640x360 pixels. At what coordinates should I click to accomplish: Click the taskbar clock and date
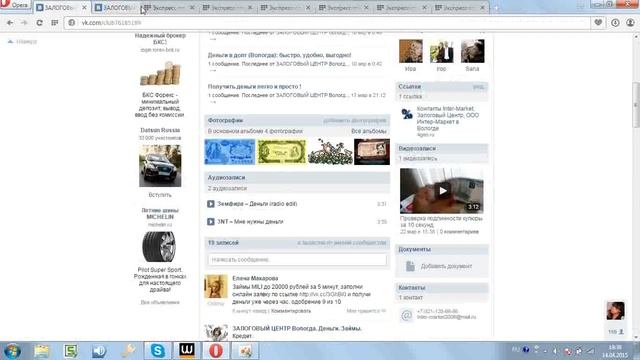pos(614,351)
